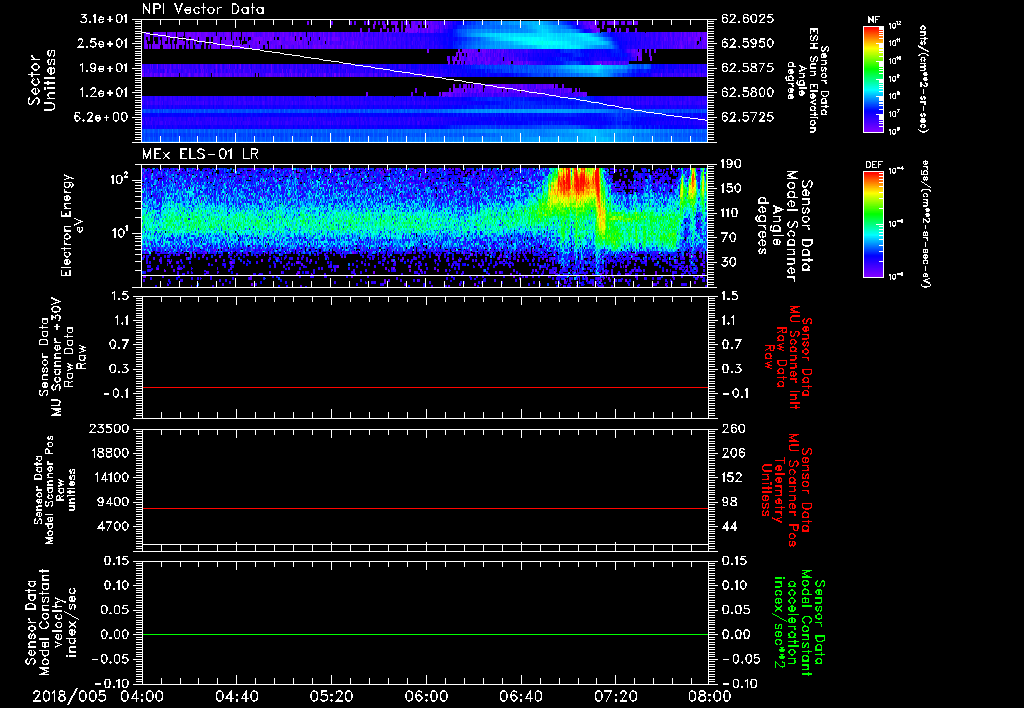Click the 98 telemetry tick value
1024x708 pixels.
click(729, 502)
